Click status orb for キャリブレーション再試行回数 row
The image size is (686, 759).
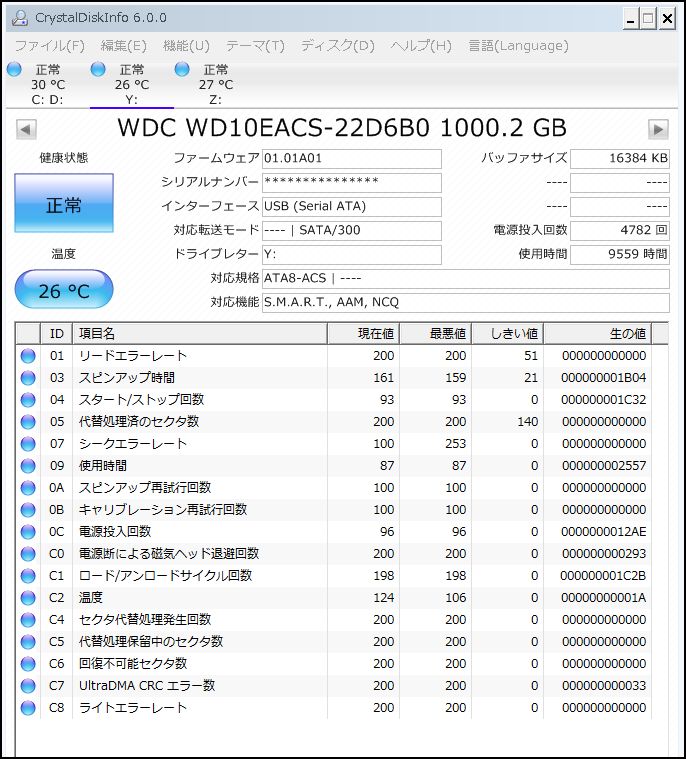[x=28, y=510]
